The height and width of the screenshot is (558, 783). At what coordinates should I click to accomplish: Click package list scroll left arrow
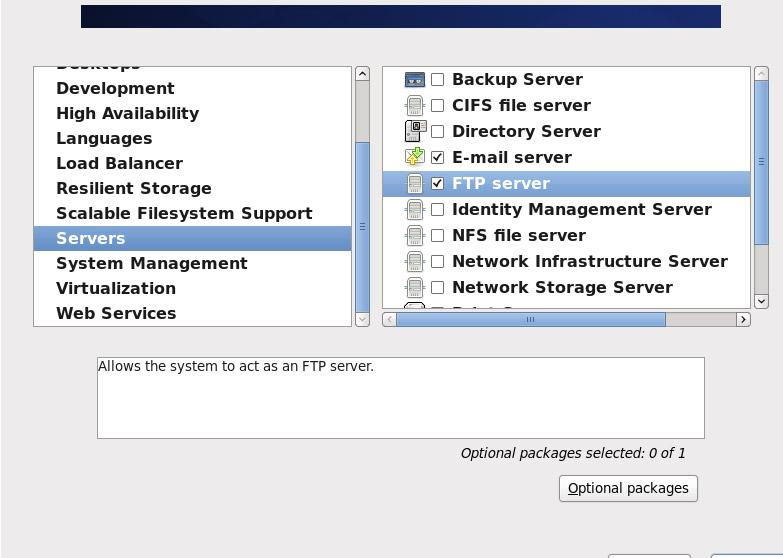click(390, 319)
